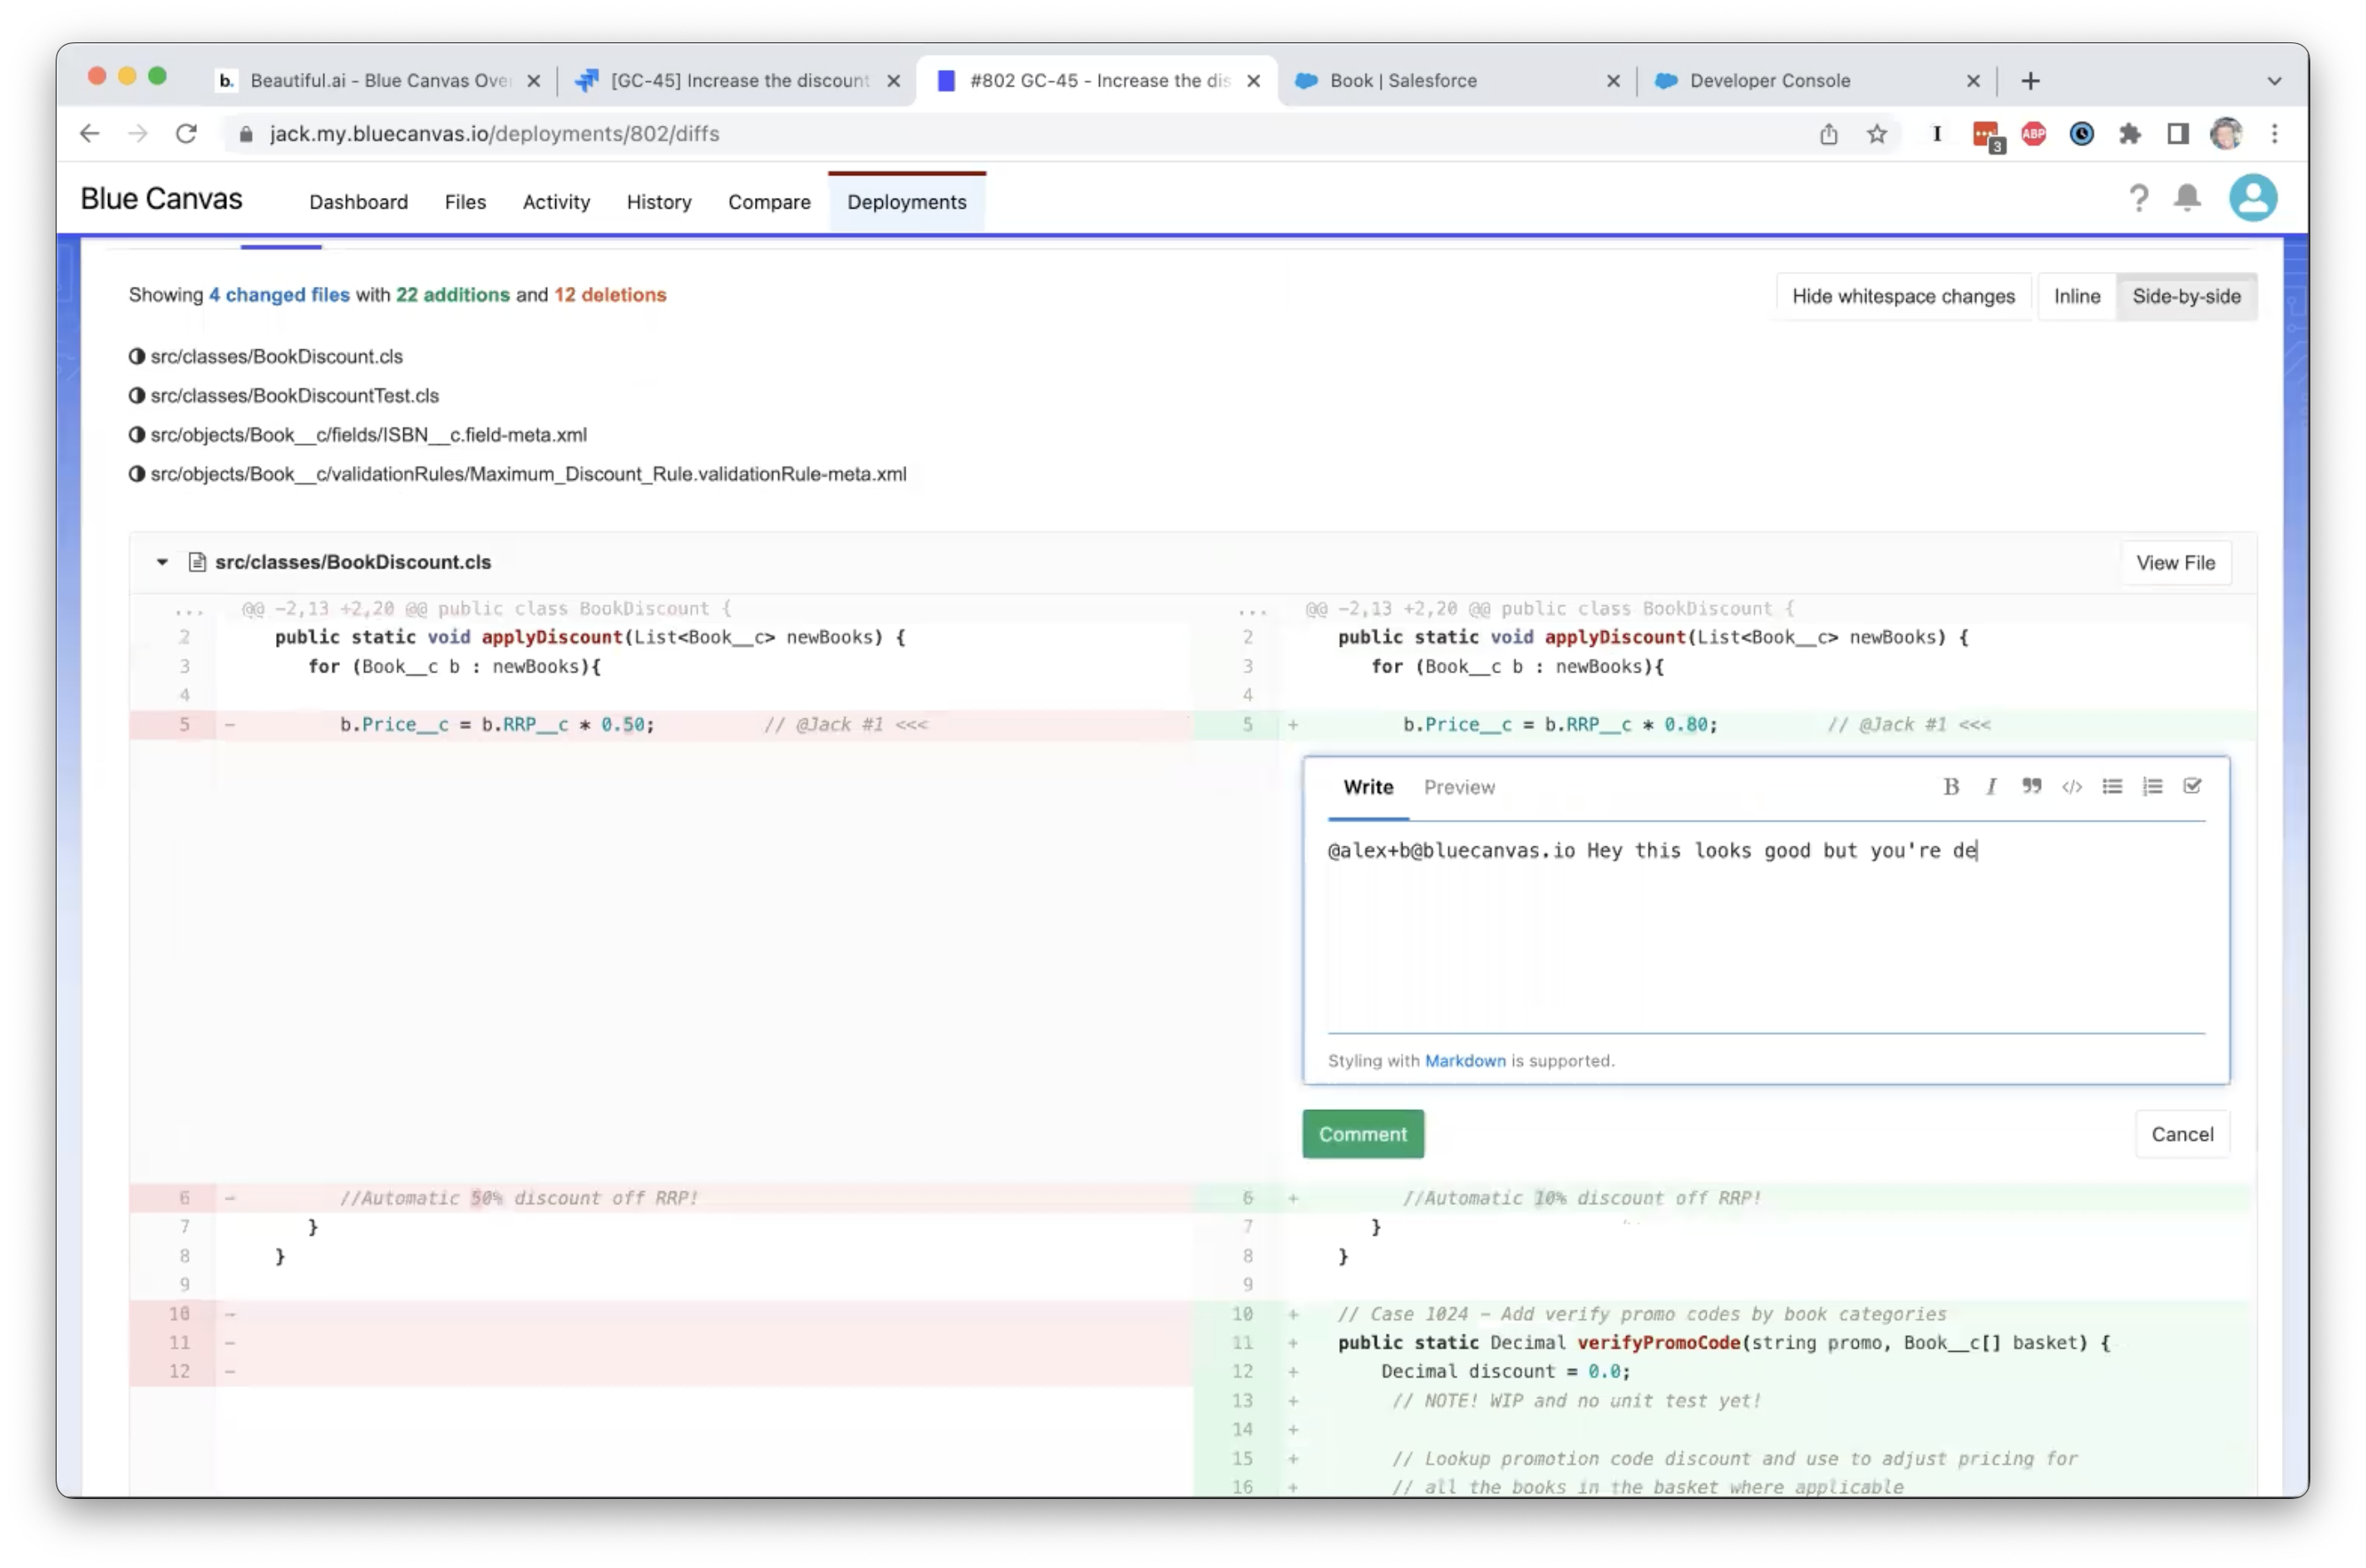The image size is (2366, 1568).
Task: Open the AdBlock Plus extension
Action: (2033, 134)
